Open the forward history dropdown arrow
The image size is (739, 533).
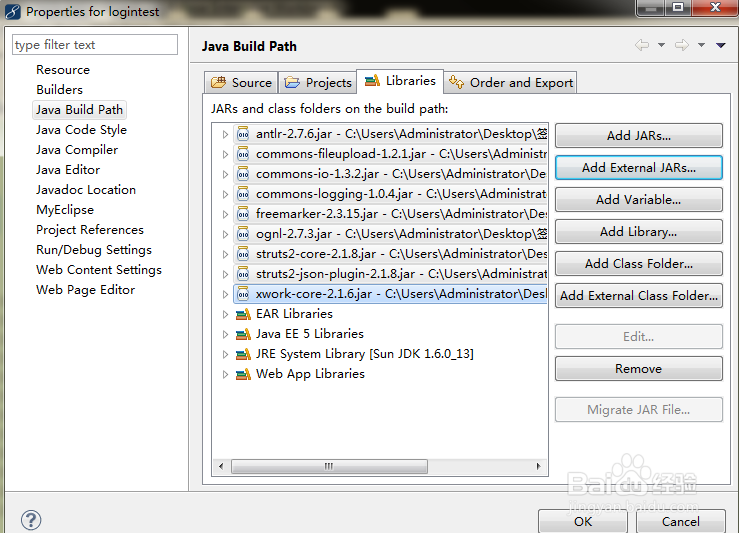(702, 45)
